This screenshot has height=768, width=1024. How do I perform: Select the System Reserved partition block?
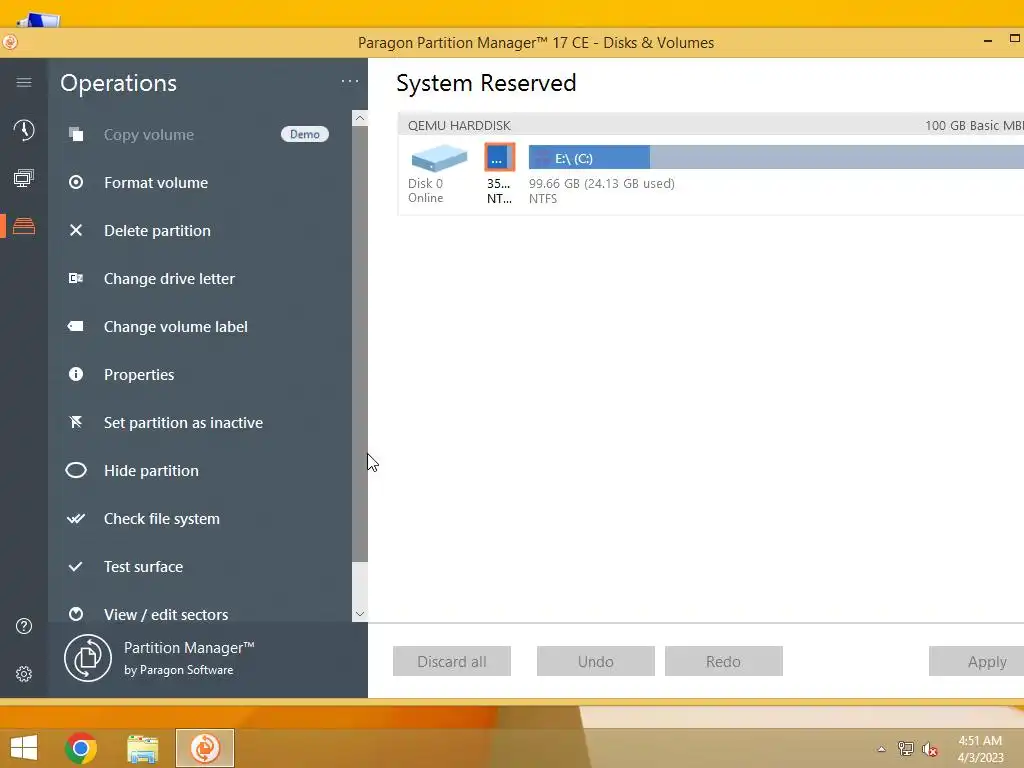click(500, 157)
